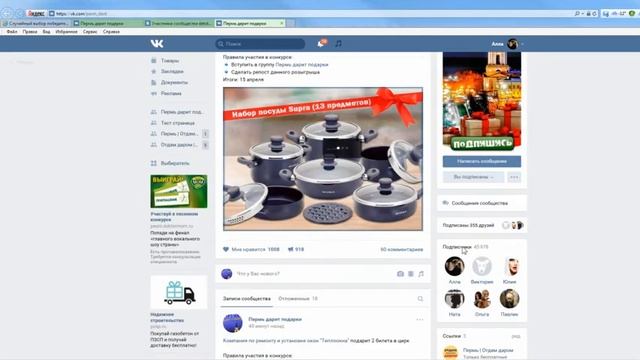Open the Избранное menu

point(67,31)
